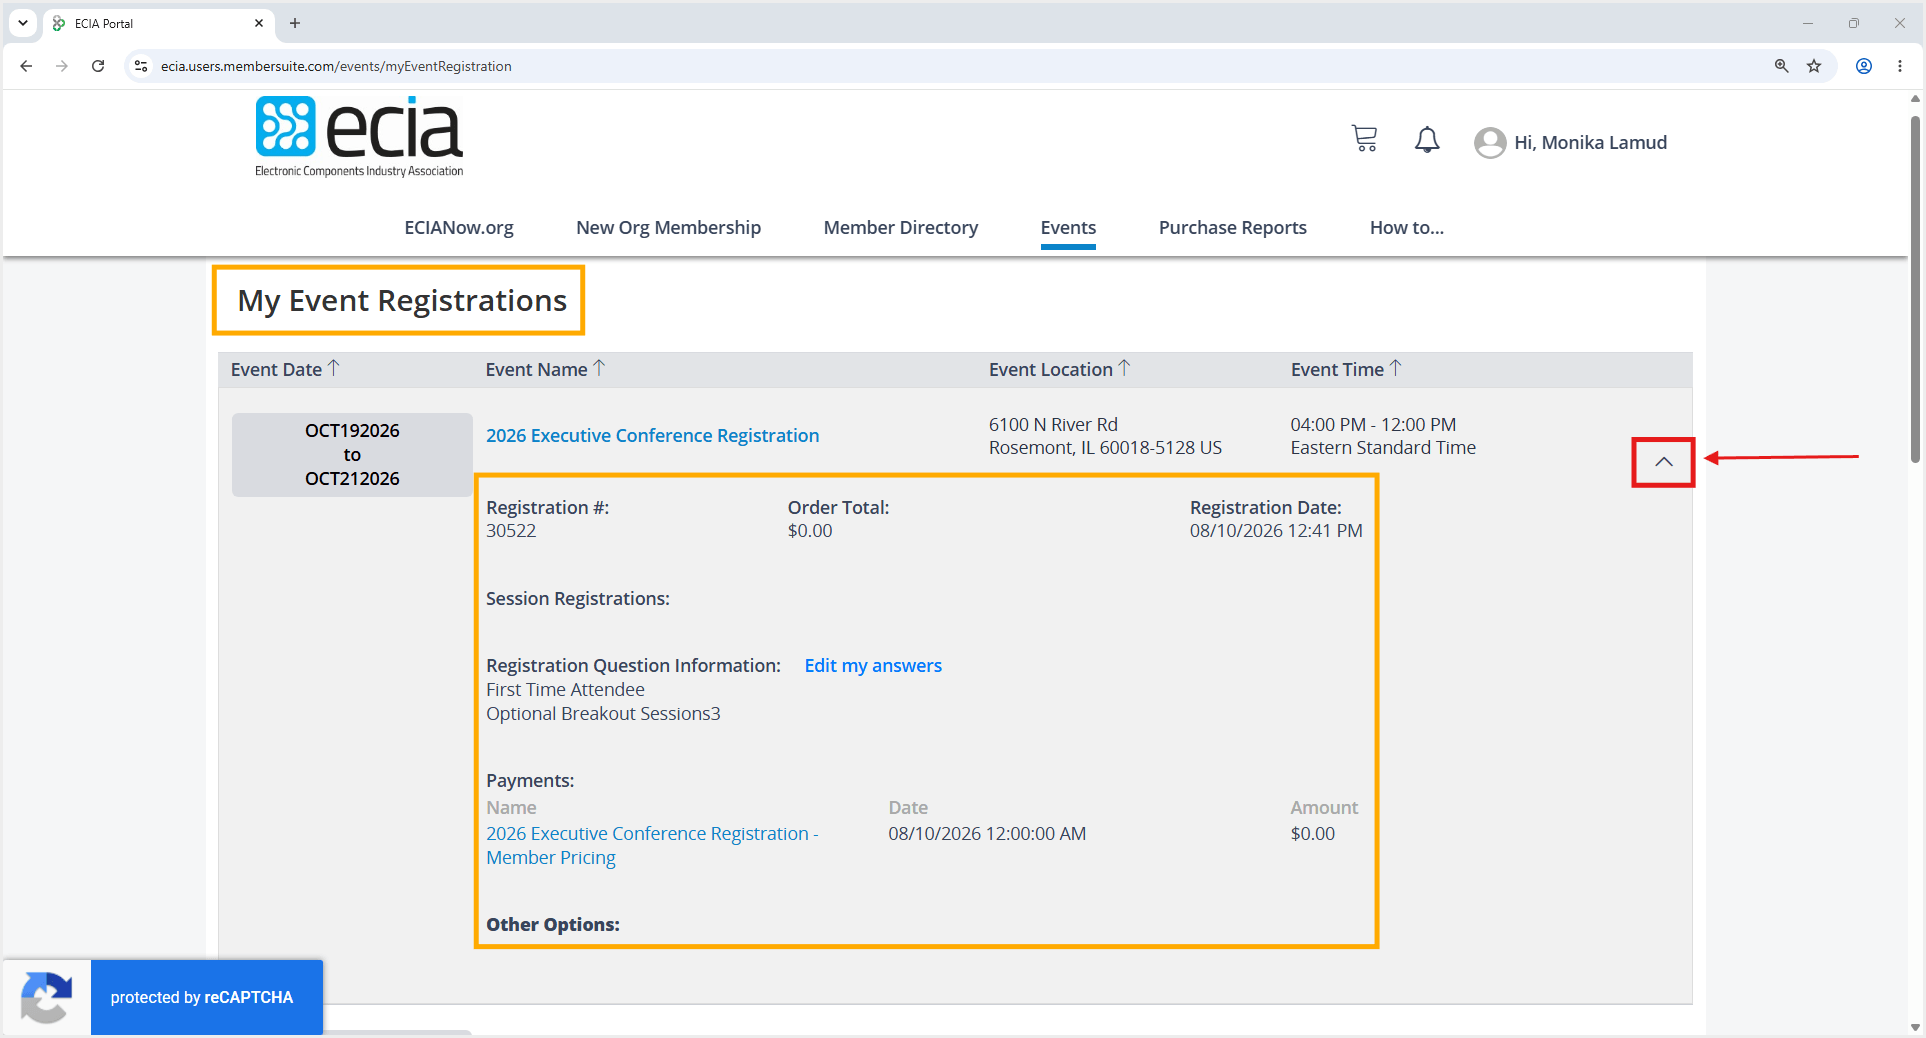Select the ECIA Portal browser tab
This screenshot has height=1038, width=1926.
click(x=158, y=23)
